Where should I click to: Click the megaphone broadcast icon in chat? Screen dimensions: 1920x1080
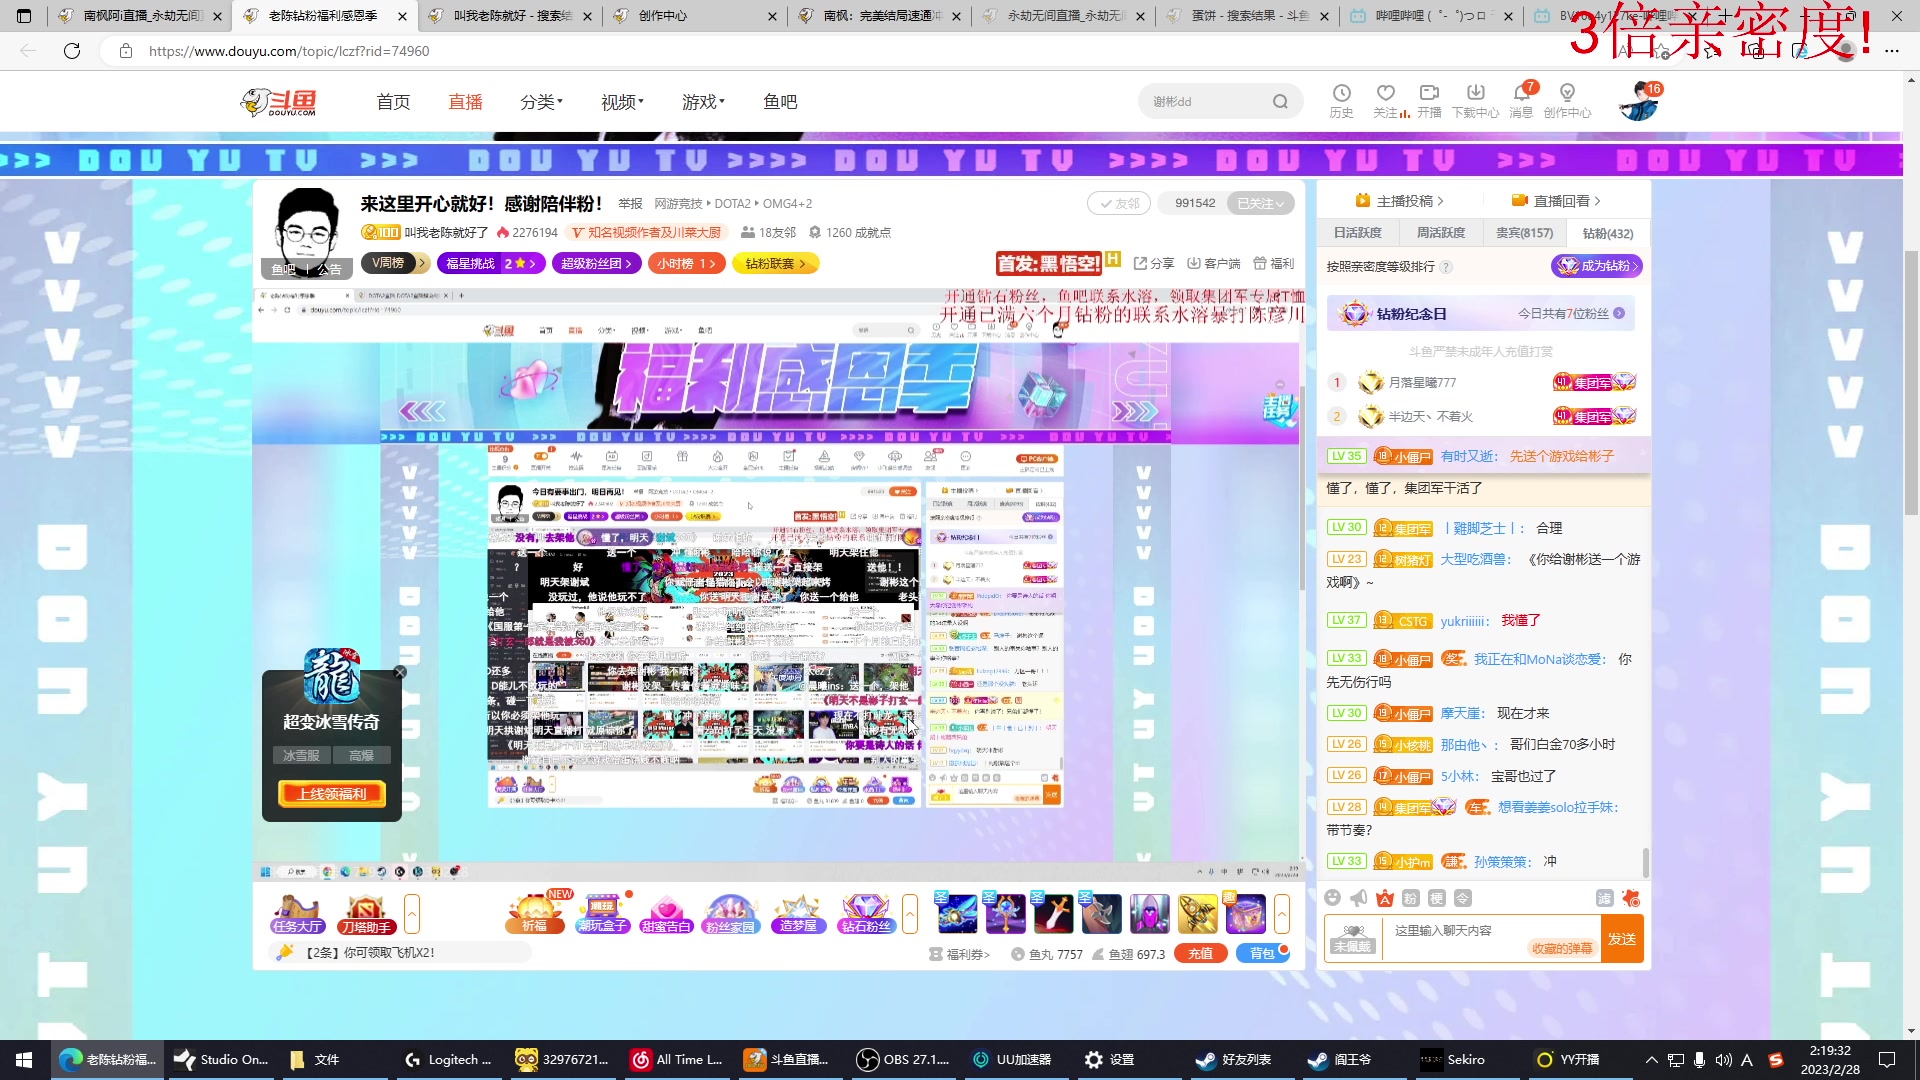(x=1358, y=898)
